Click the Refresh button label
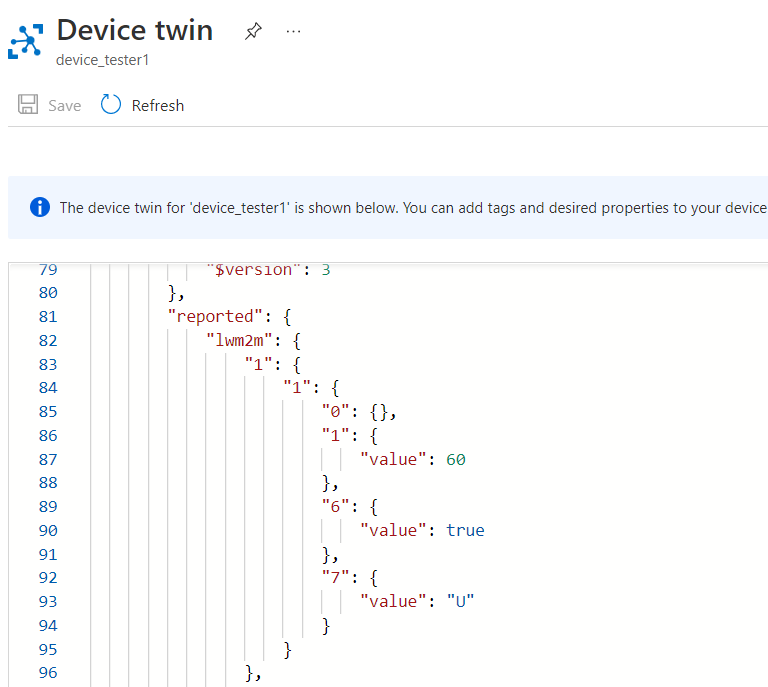The width and height of the screenshot is (768, 687). coord(158,106)
